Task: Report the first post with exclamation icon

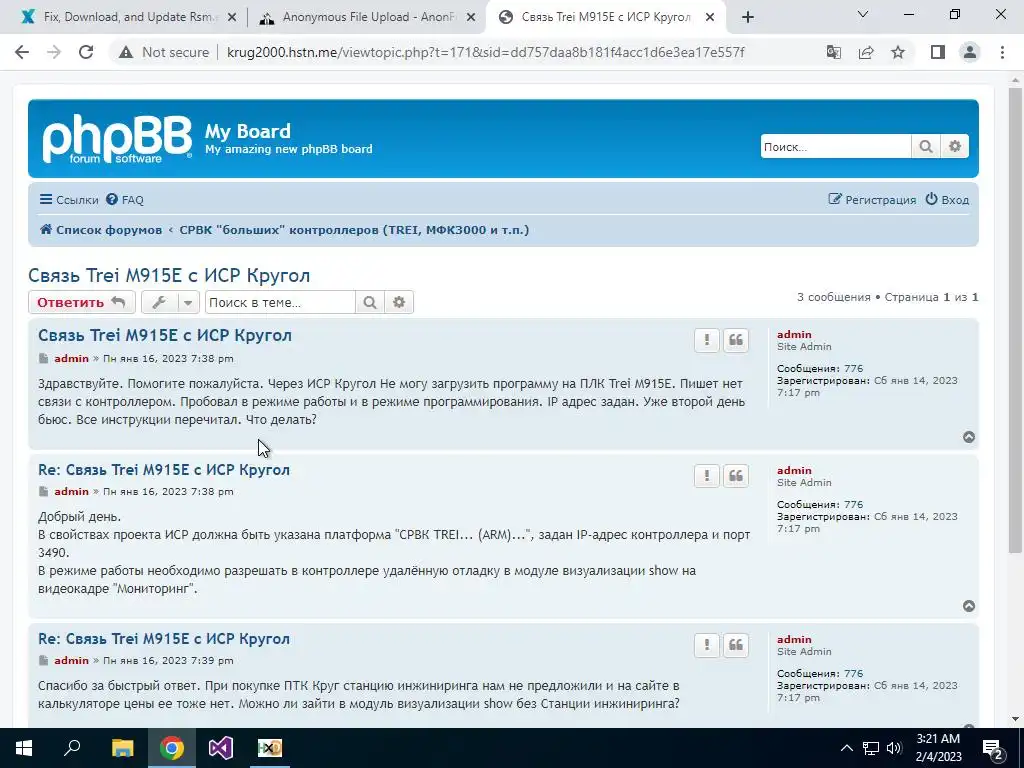Action: [x=707, y=340]
